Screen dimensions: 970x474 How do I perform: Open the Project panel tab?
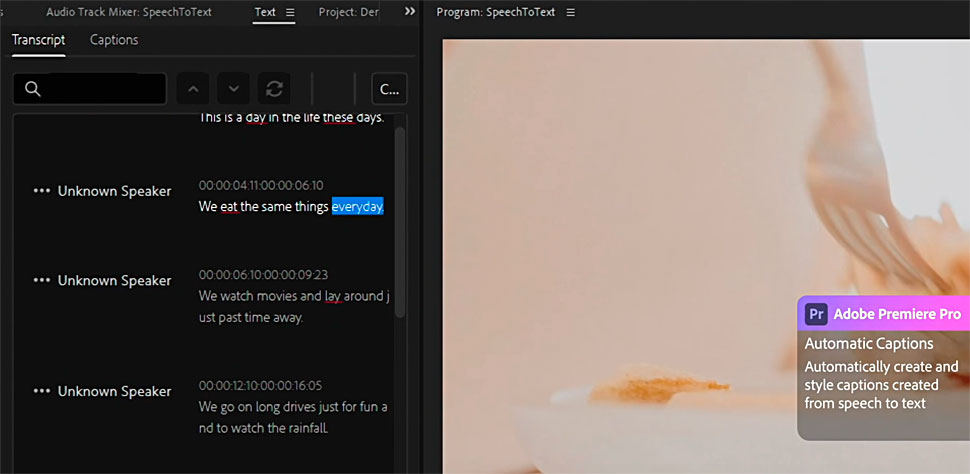(348, 12)
